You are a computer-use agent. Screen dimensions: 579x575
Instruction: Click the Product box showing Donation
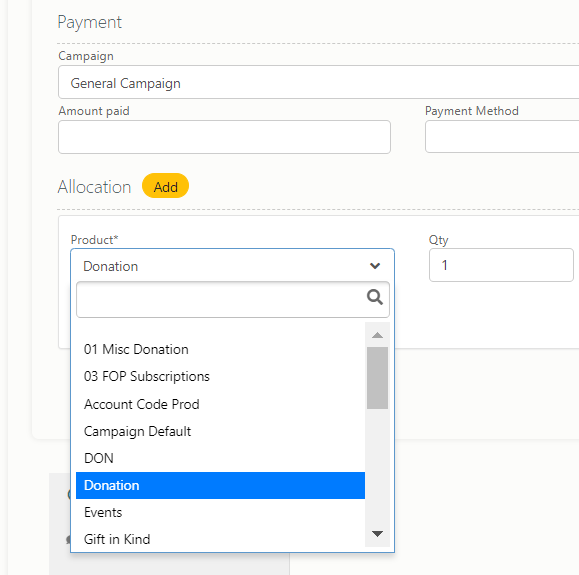point(233,266)
